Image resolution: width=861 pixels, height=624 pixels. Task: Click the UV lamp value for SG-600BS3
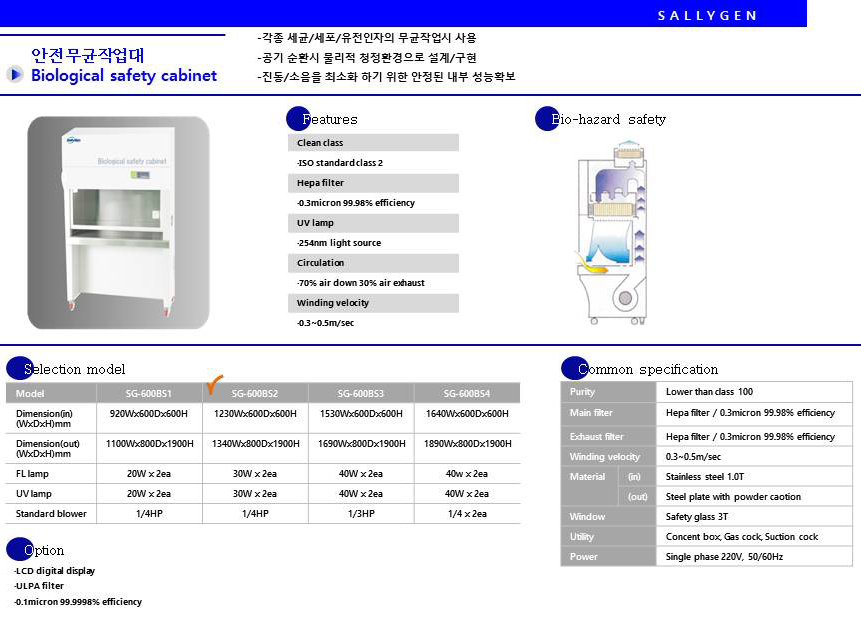[361, 494]
